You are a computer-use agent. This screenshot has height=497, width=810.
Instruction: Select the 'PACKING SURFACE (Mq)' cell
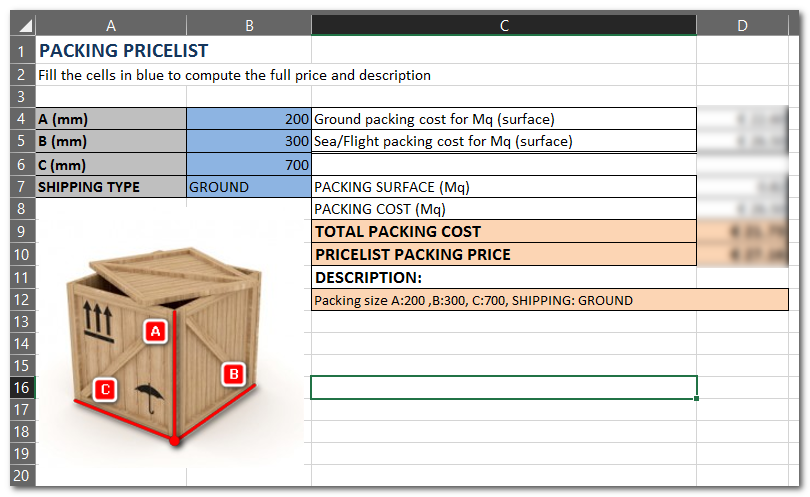click(x=504, y=187)
